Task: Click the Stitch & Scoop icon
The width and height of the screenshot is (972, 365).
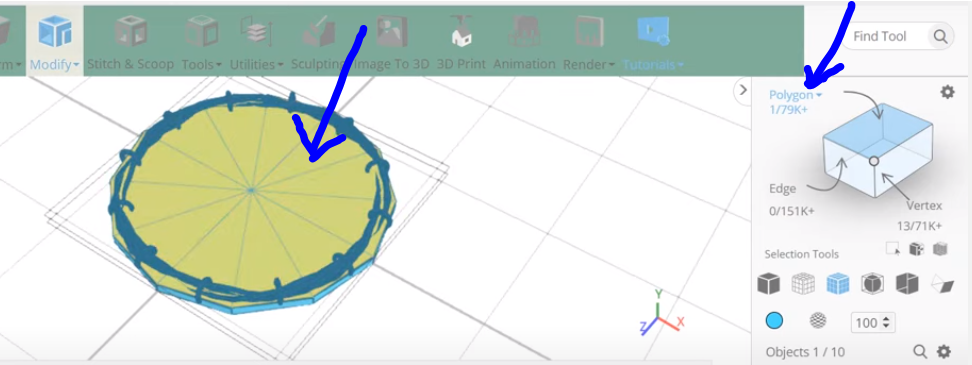Action: (130, 31)
